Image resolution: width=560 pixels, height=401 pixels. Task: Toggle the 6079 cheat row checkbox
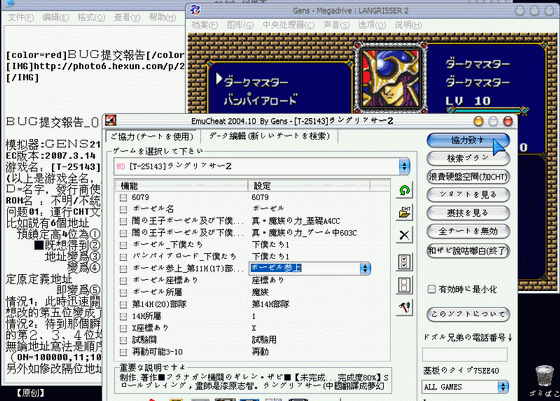[x=123, y=197]
